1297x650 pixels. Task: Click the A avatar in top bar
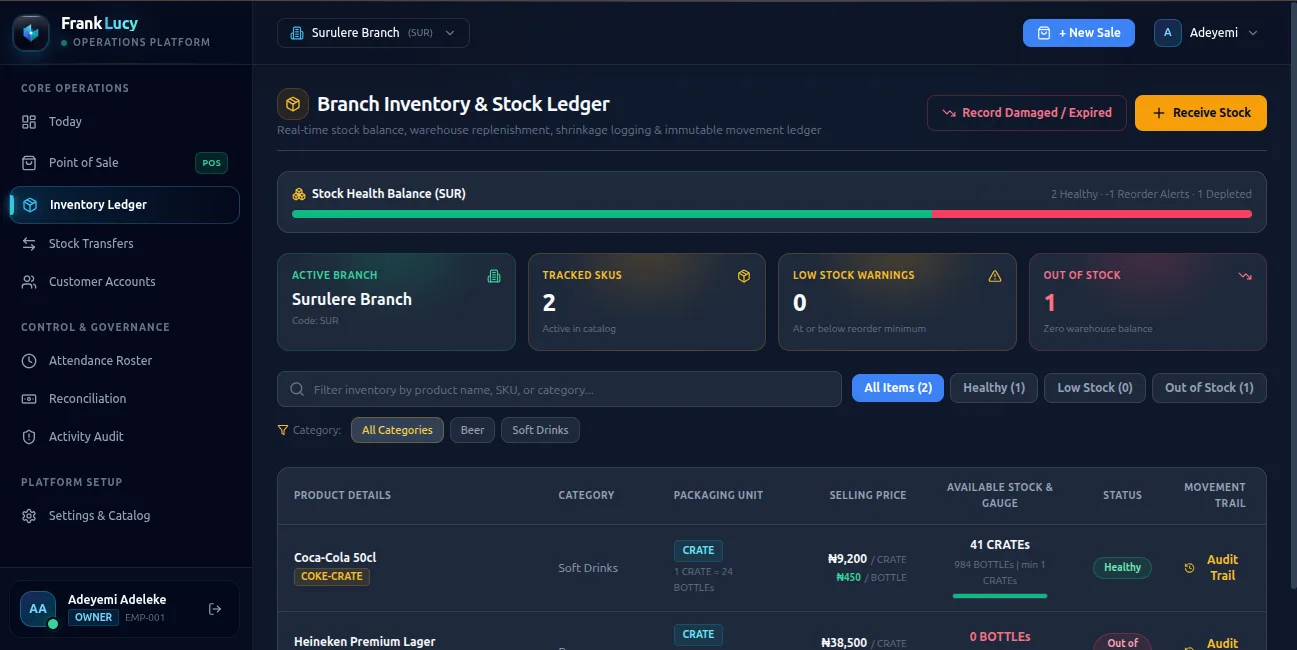[1168, 33]
